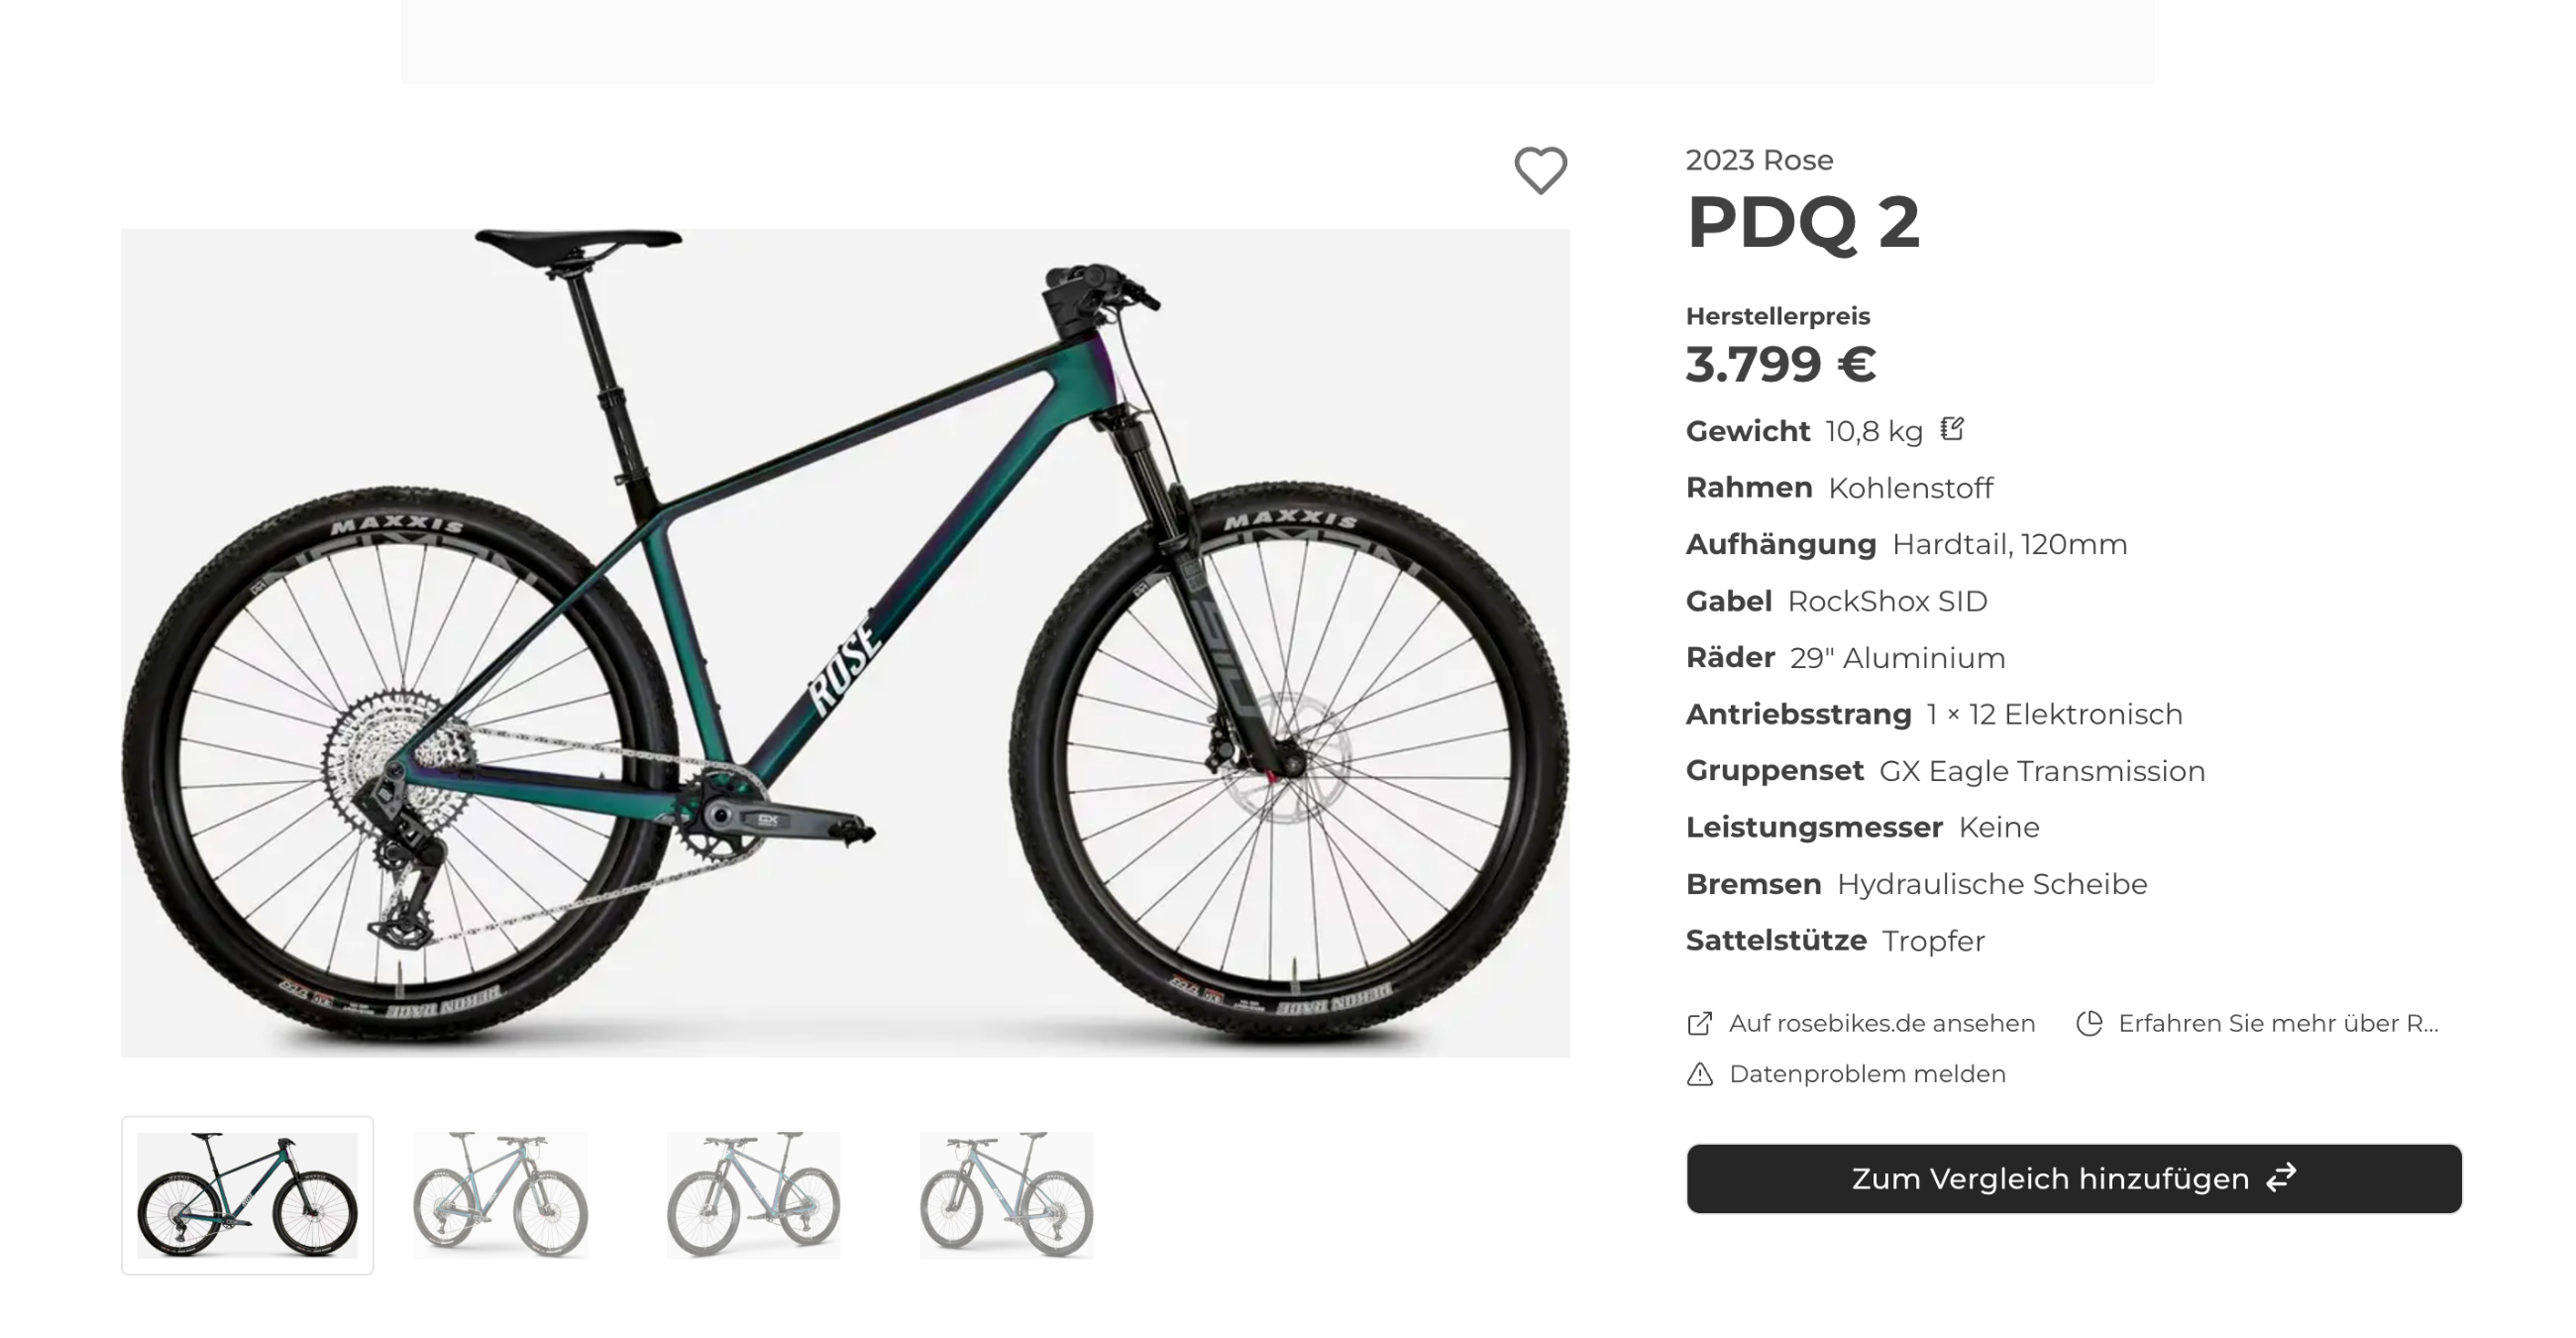Select the first thumbnail of the dark green bike

pos(247,1195)
